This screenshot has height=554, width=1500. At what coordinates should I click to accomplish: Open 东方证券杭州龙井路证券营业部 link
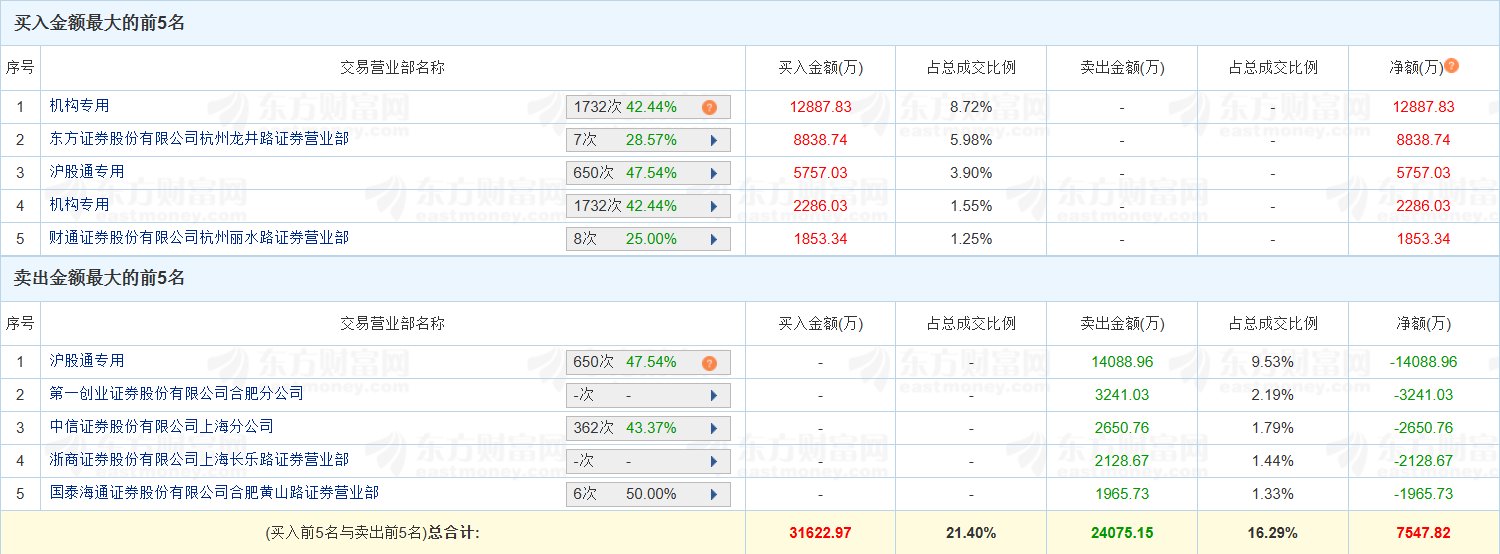point(199,139)
